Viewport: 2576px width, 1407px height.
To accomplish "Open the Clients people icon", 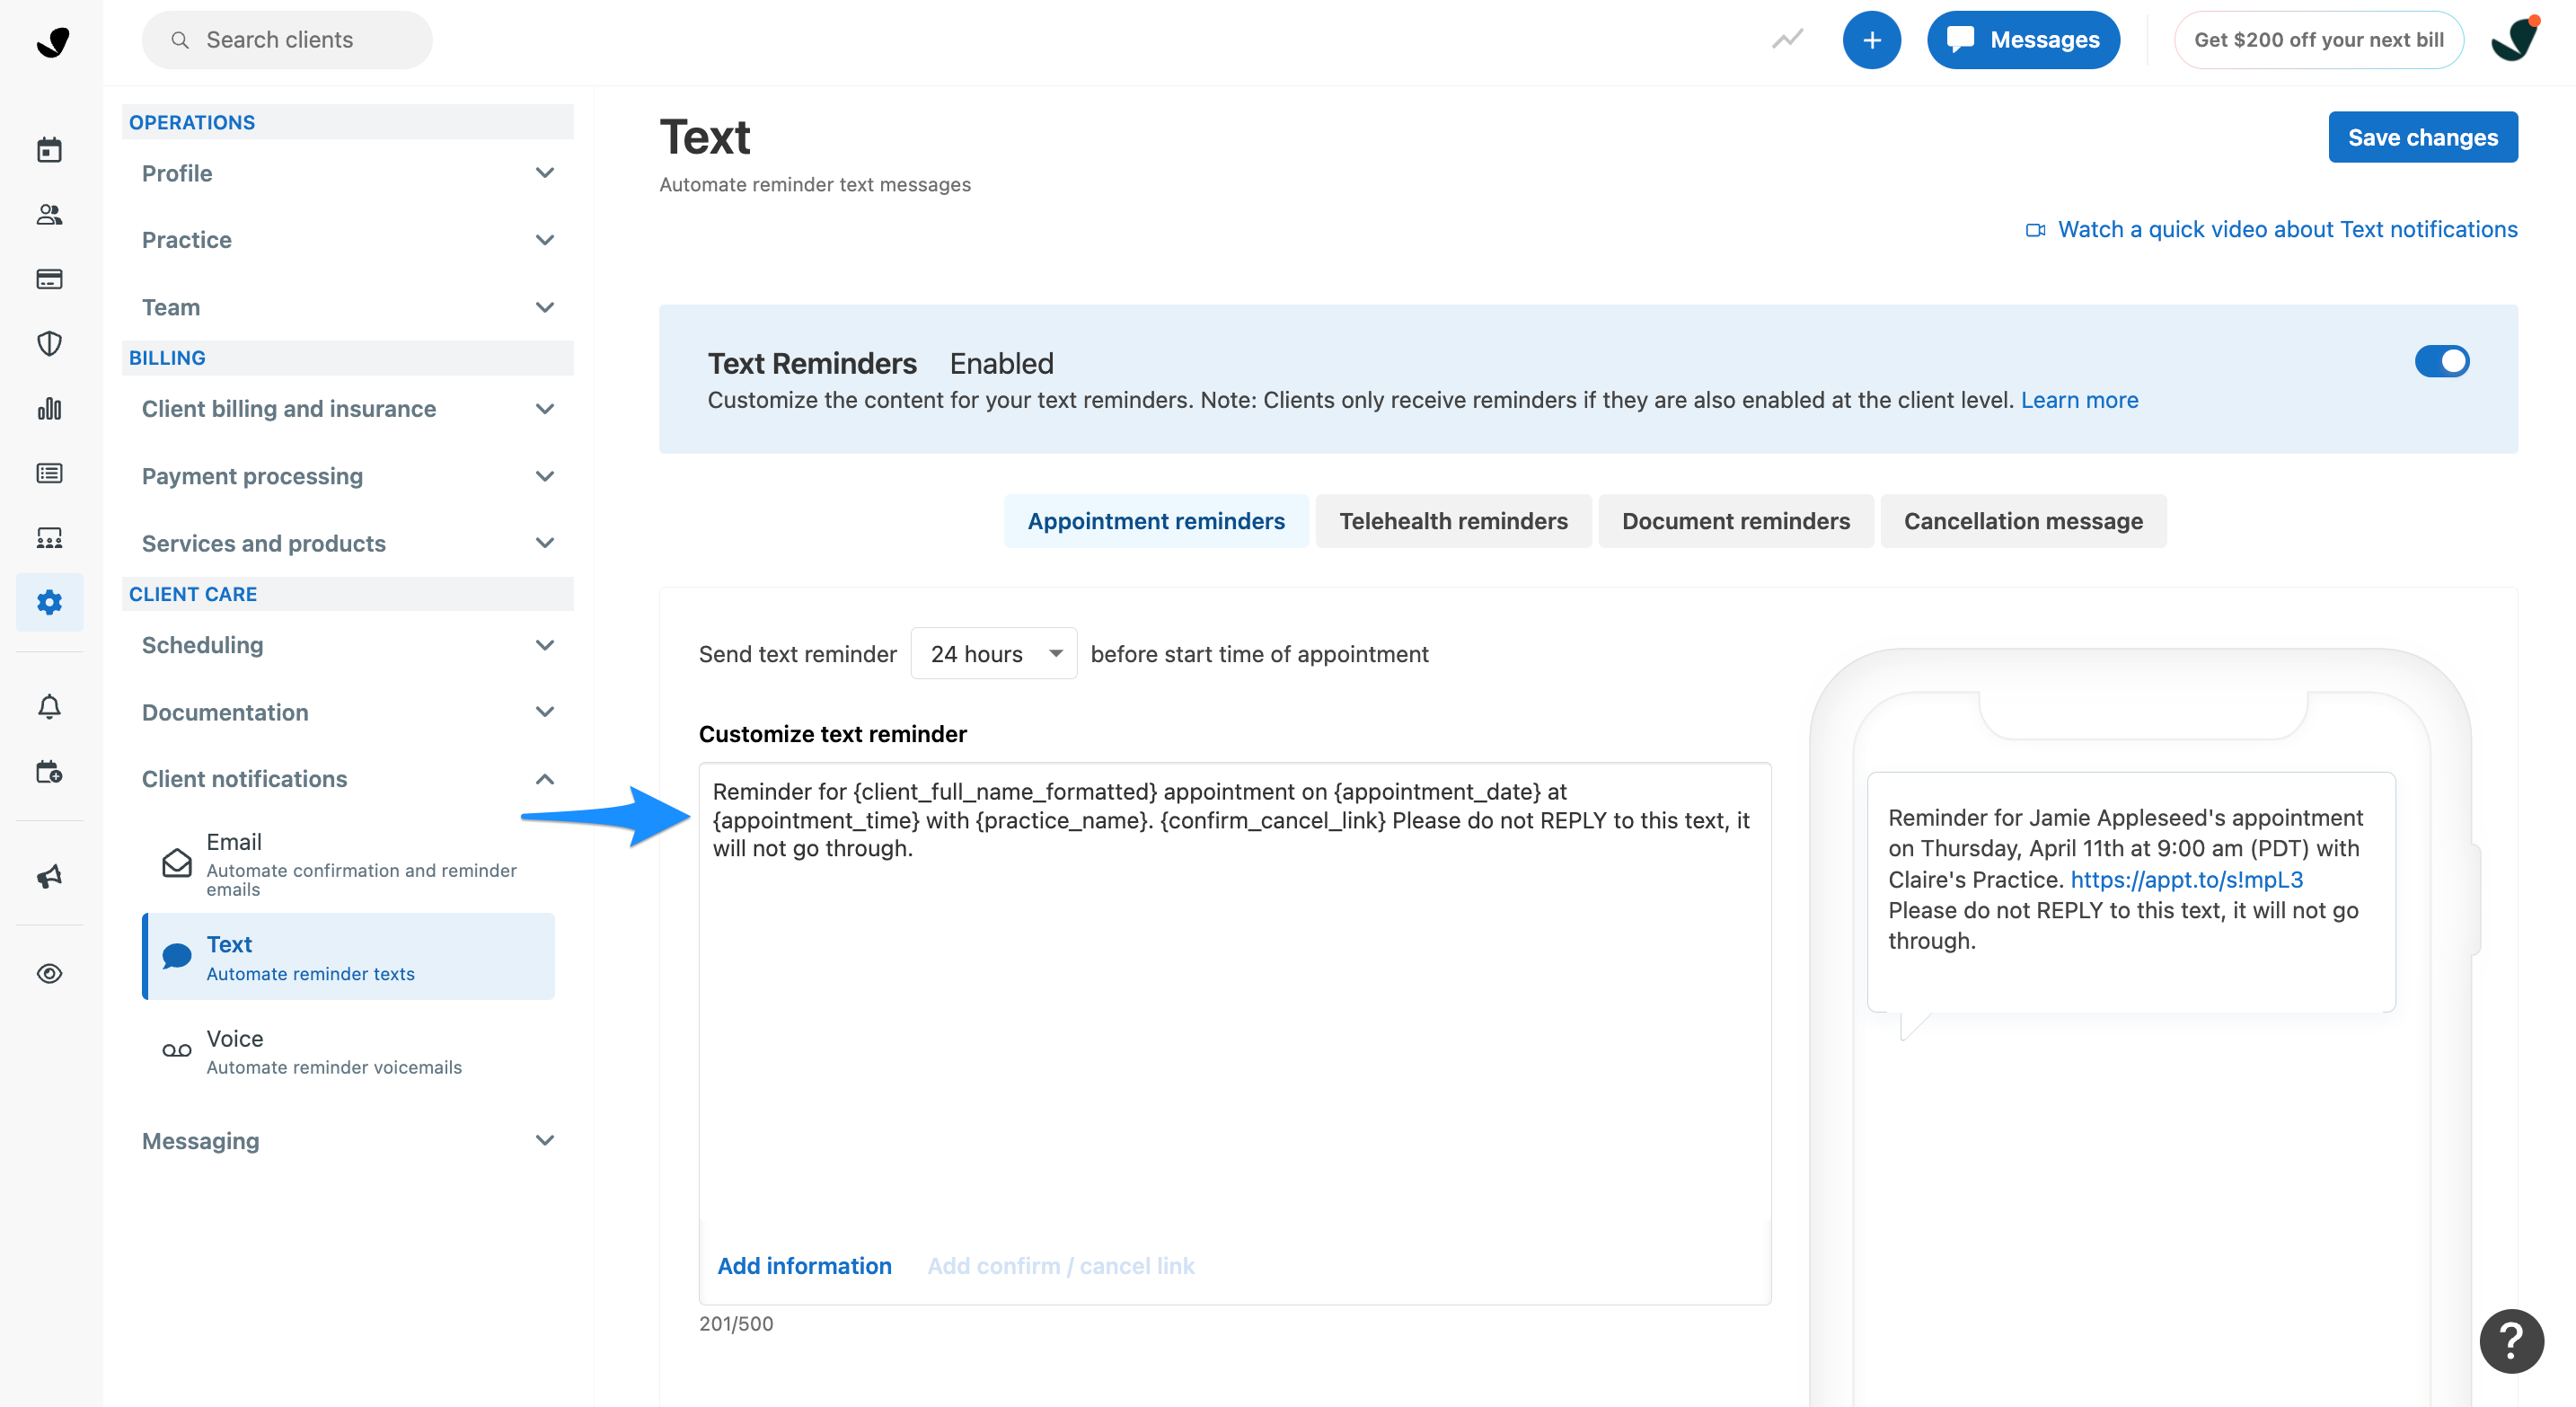I will tap(49, 215).
